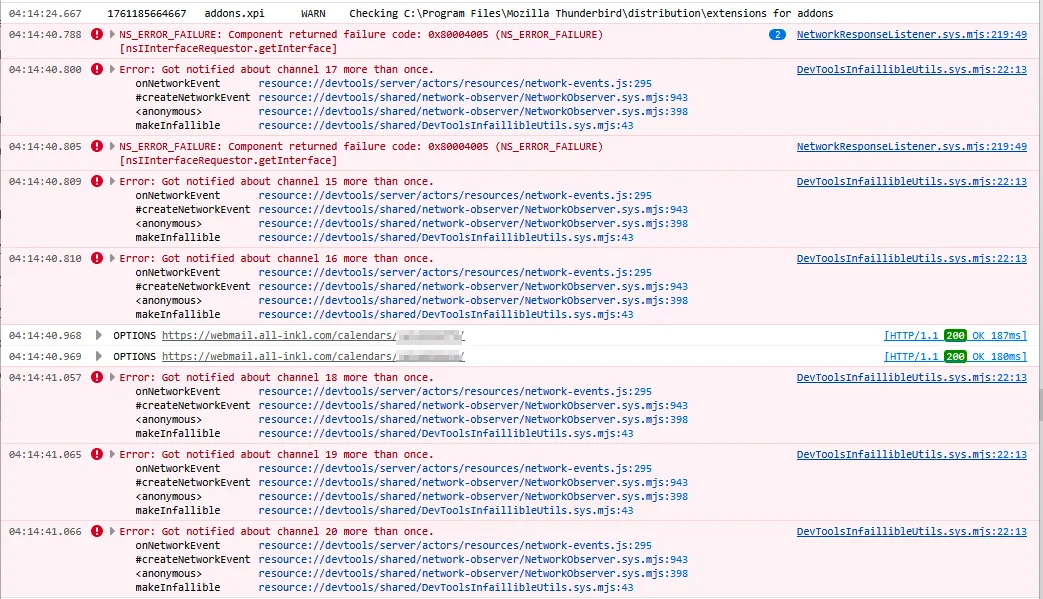The height and width of the screenshot is (599, 1043).
Task: Click error icon beside the channel 20 error
Action: [x=97, y=531]
